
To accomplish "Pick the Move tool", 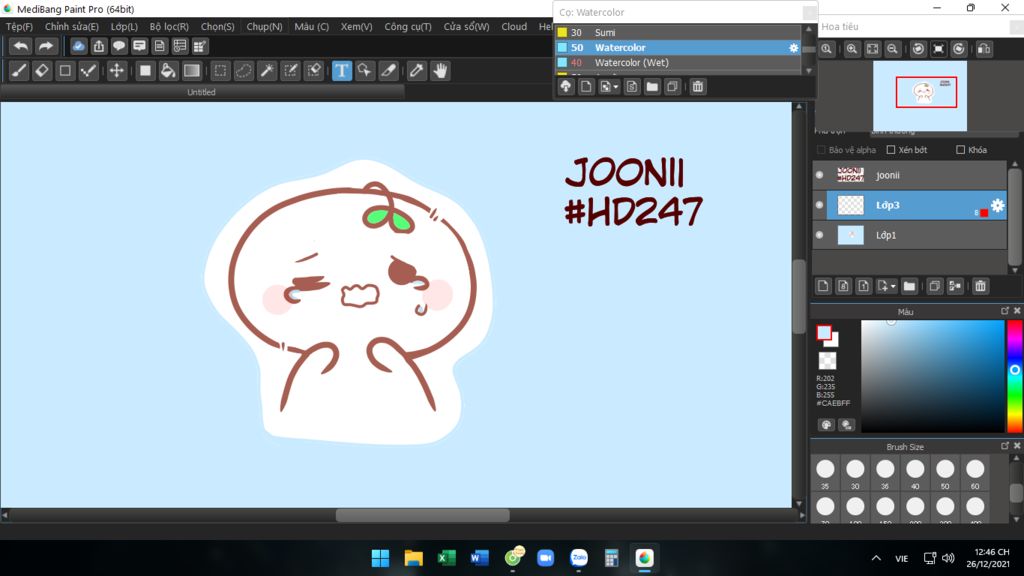I will click(x=116, y=71).
